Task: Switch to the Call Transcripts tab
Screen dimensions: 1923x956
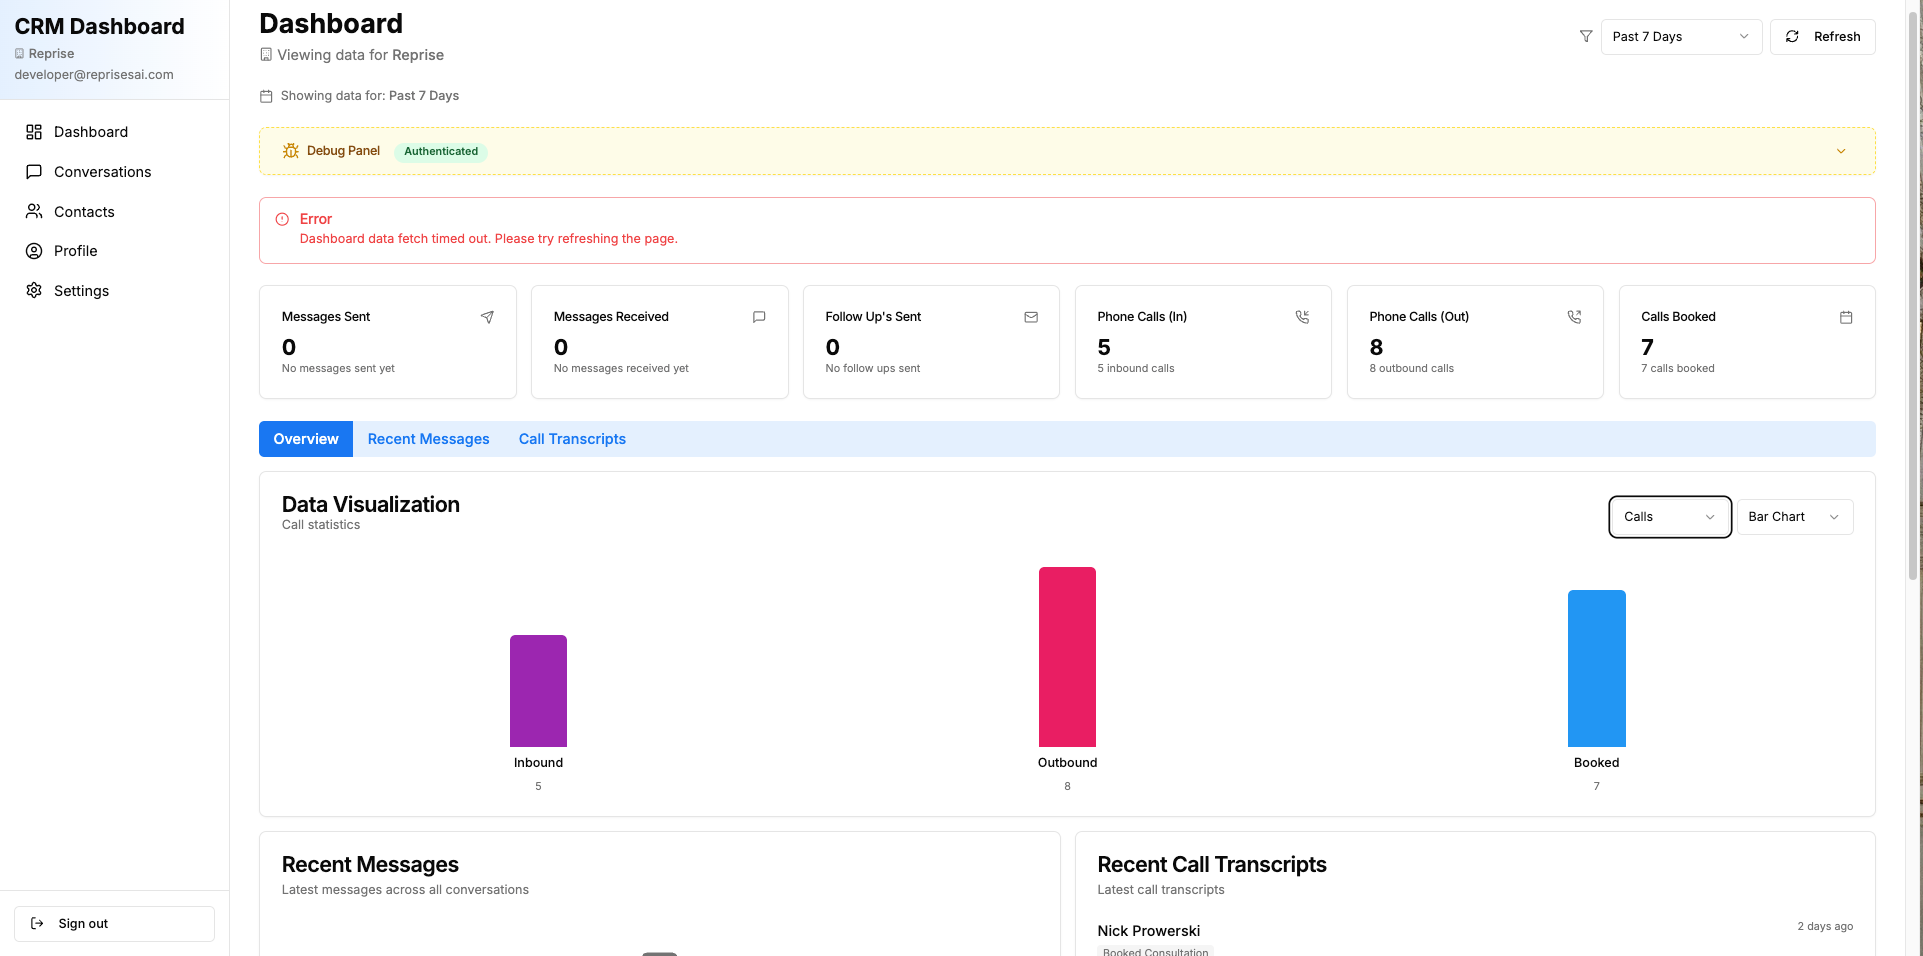Action: [x=571, y=439]
